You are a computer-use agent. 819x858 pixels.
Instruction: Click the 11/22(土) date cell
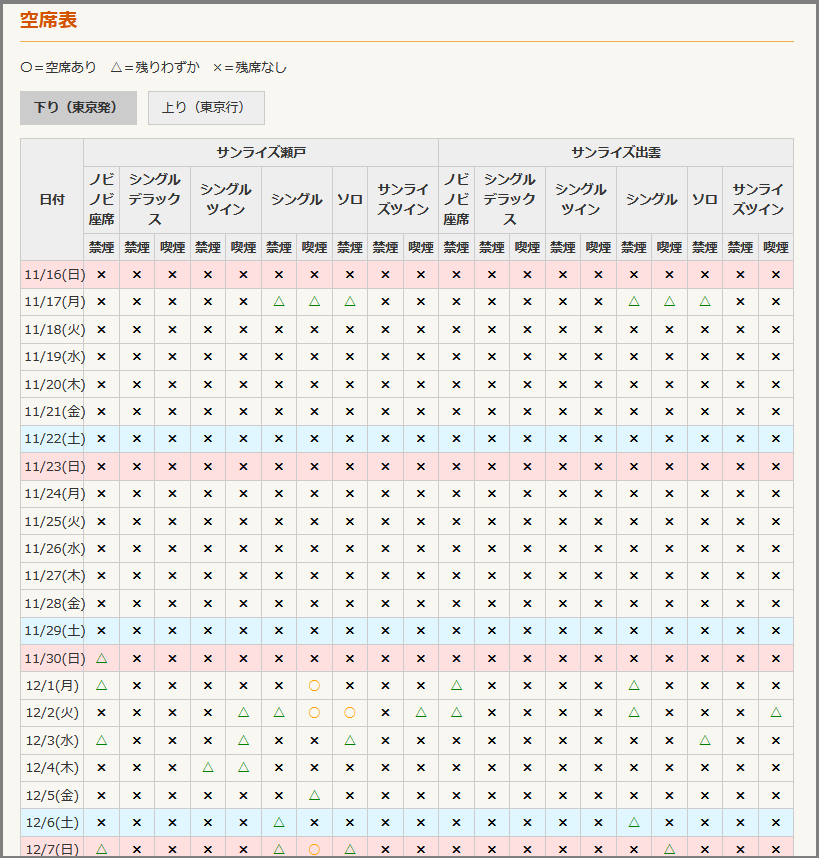point(52,439)
